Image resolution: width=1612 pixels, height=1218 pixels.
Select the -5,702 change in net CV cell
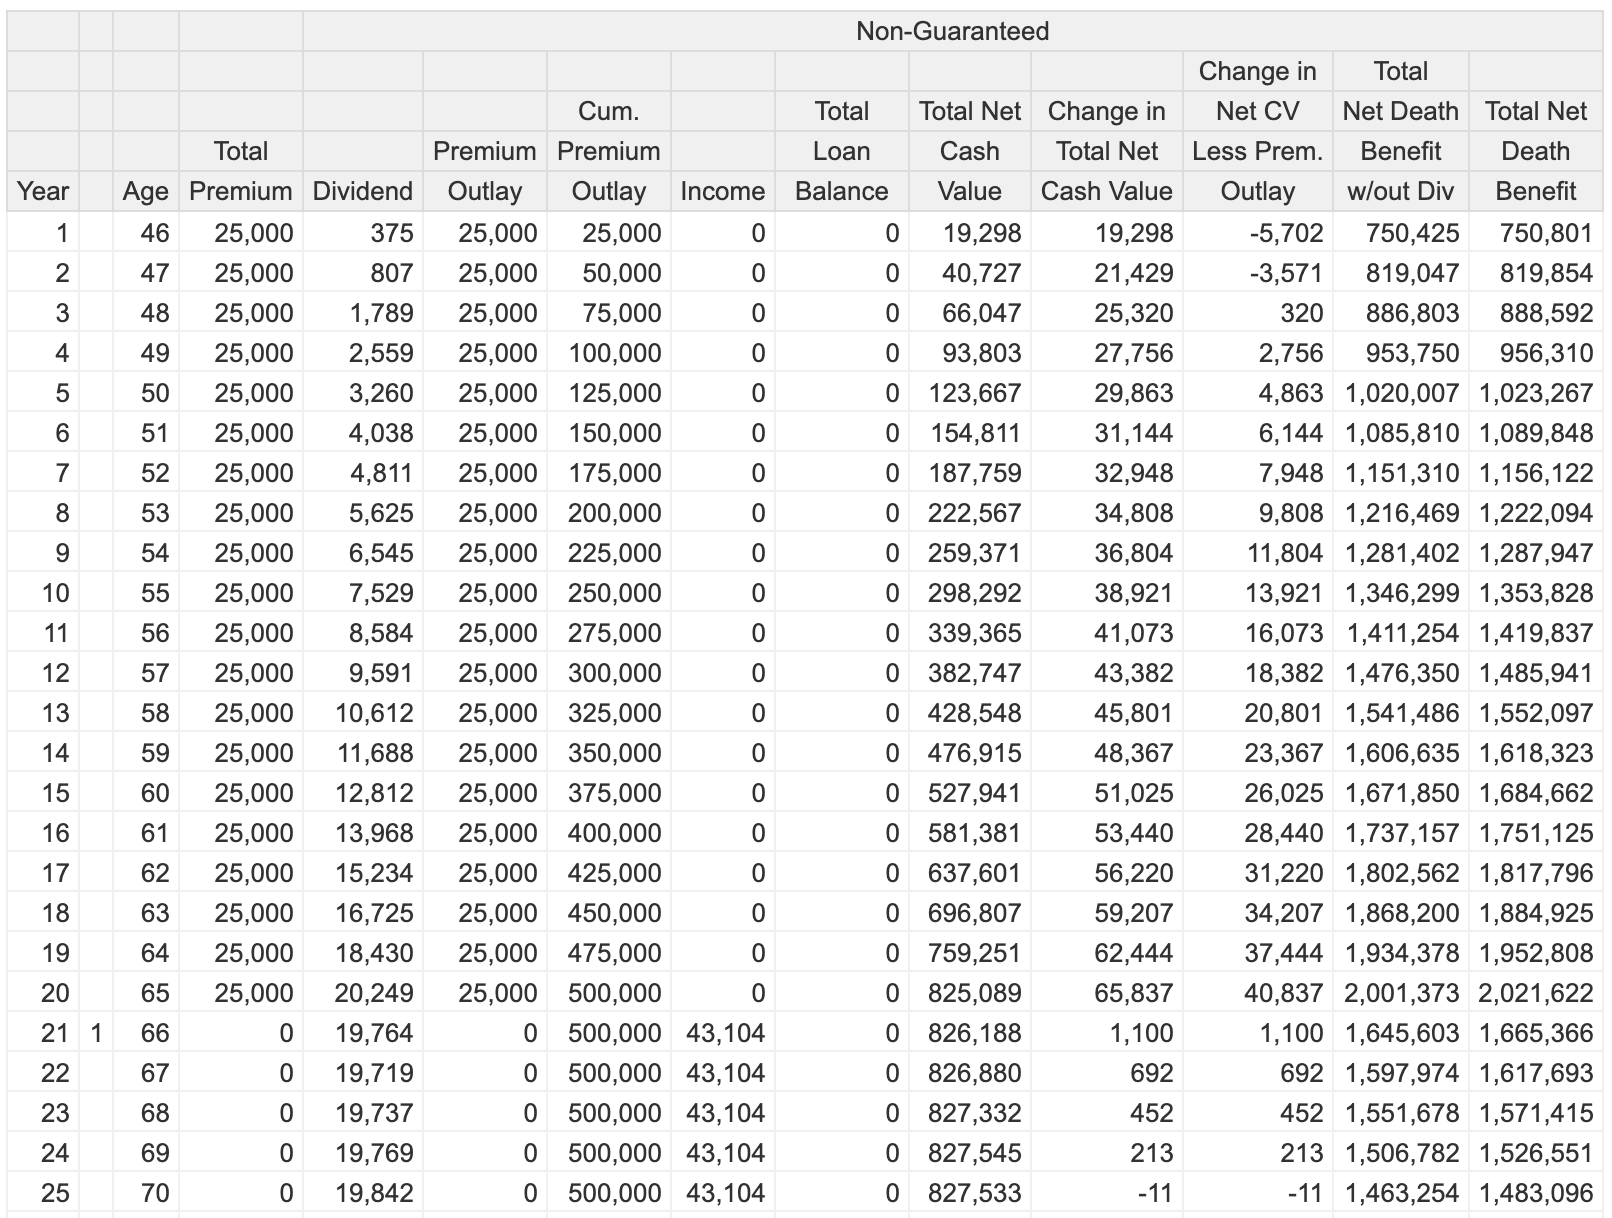[x=1257, y=233]
